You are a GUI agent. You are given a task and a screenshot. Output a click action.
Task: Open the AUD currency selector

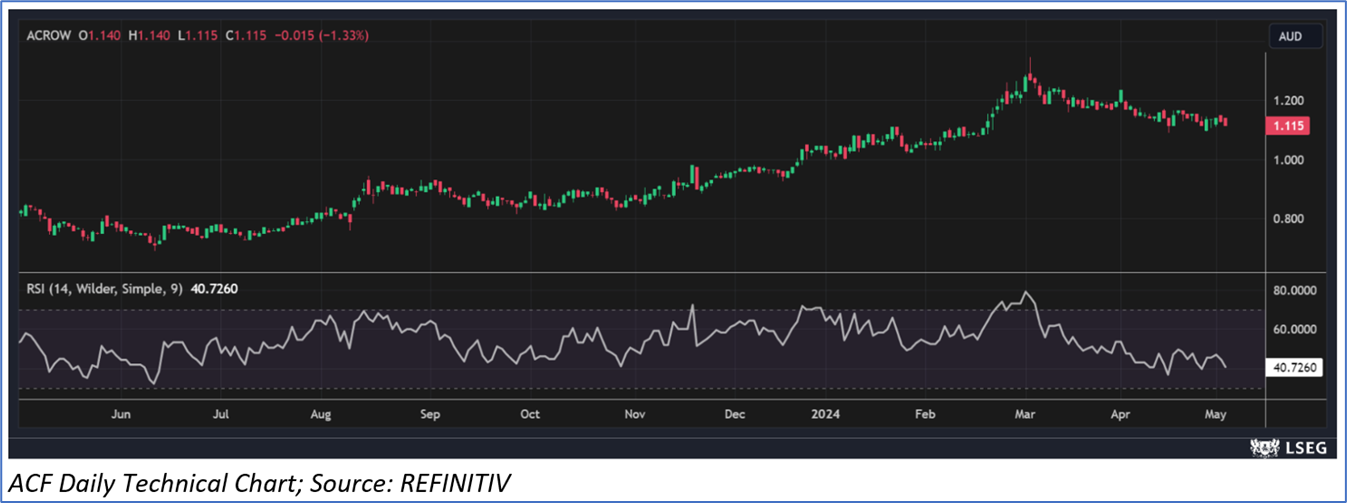[1290, 36]
